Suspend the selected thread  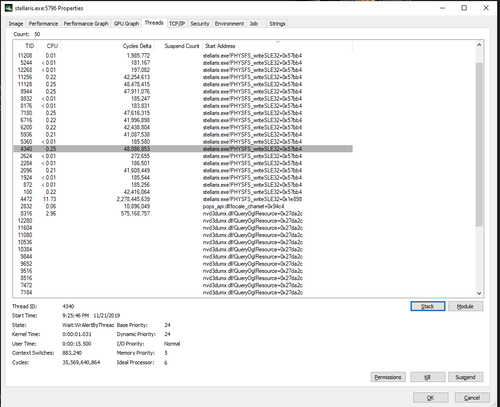[x=465, y=377]
